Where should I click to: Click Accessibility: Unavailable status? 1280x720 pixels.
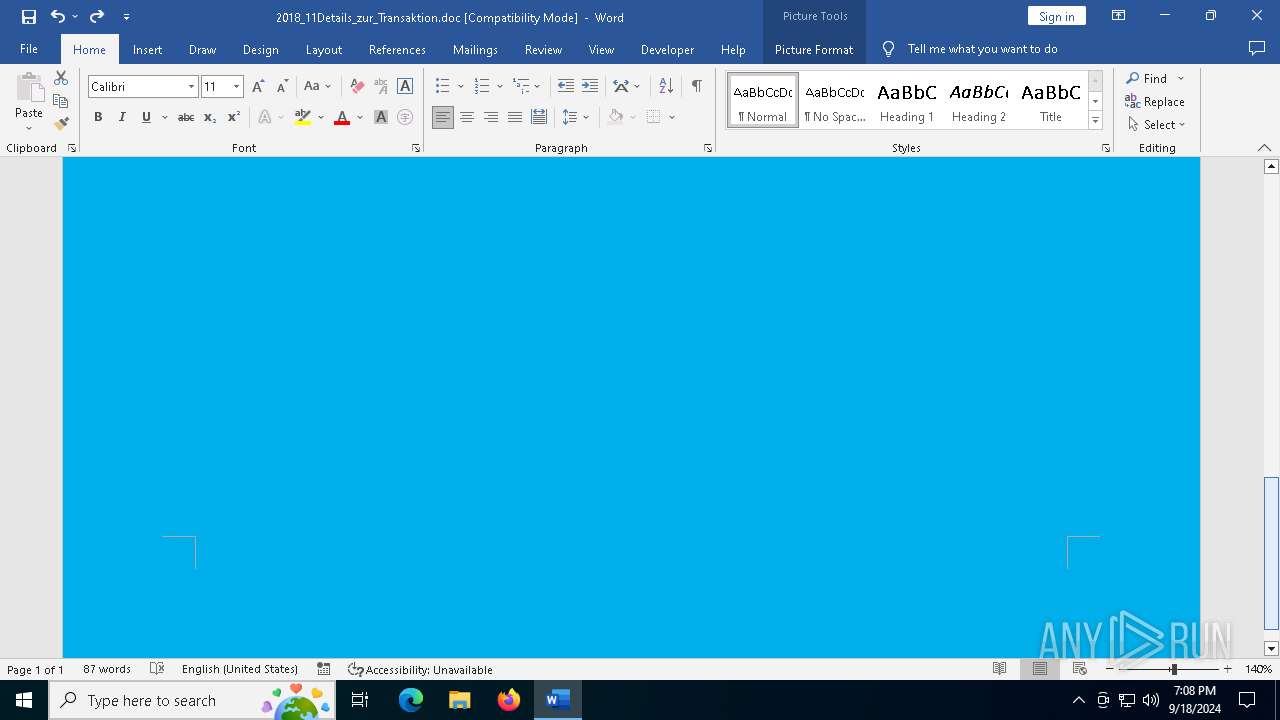click(420, 669)
